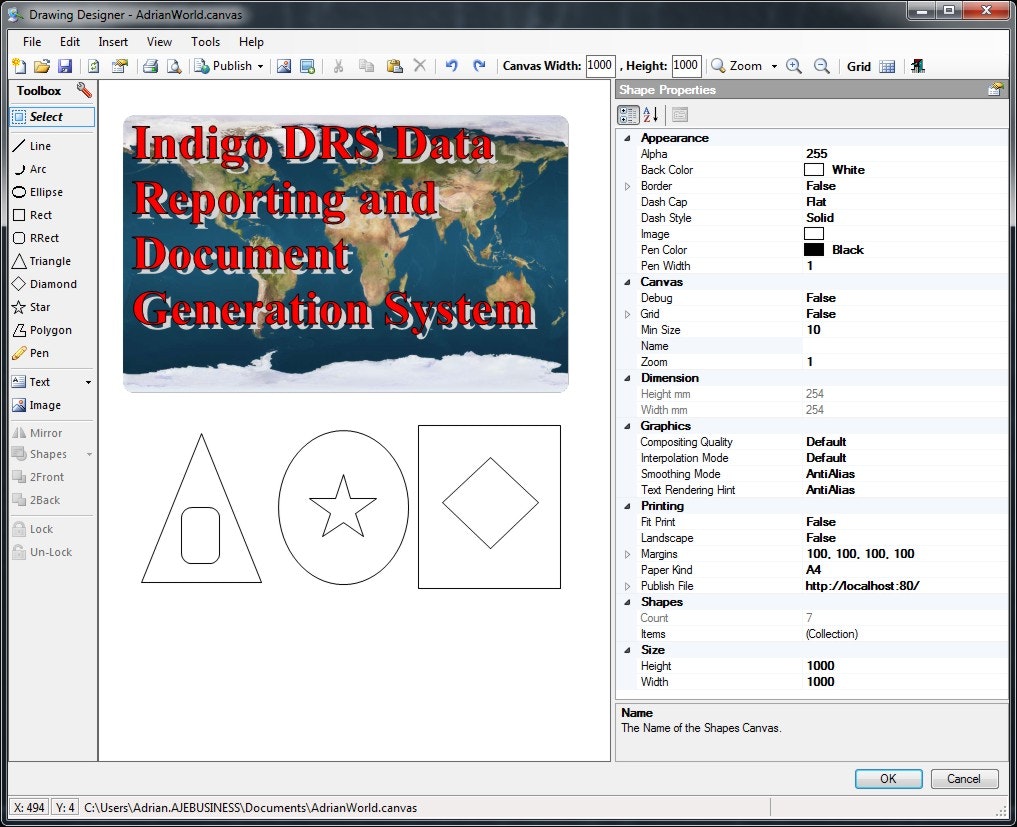Select the Pen tool
This screenshot has width=1017, height=827.
[x=37, y=353]
